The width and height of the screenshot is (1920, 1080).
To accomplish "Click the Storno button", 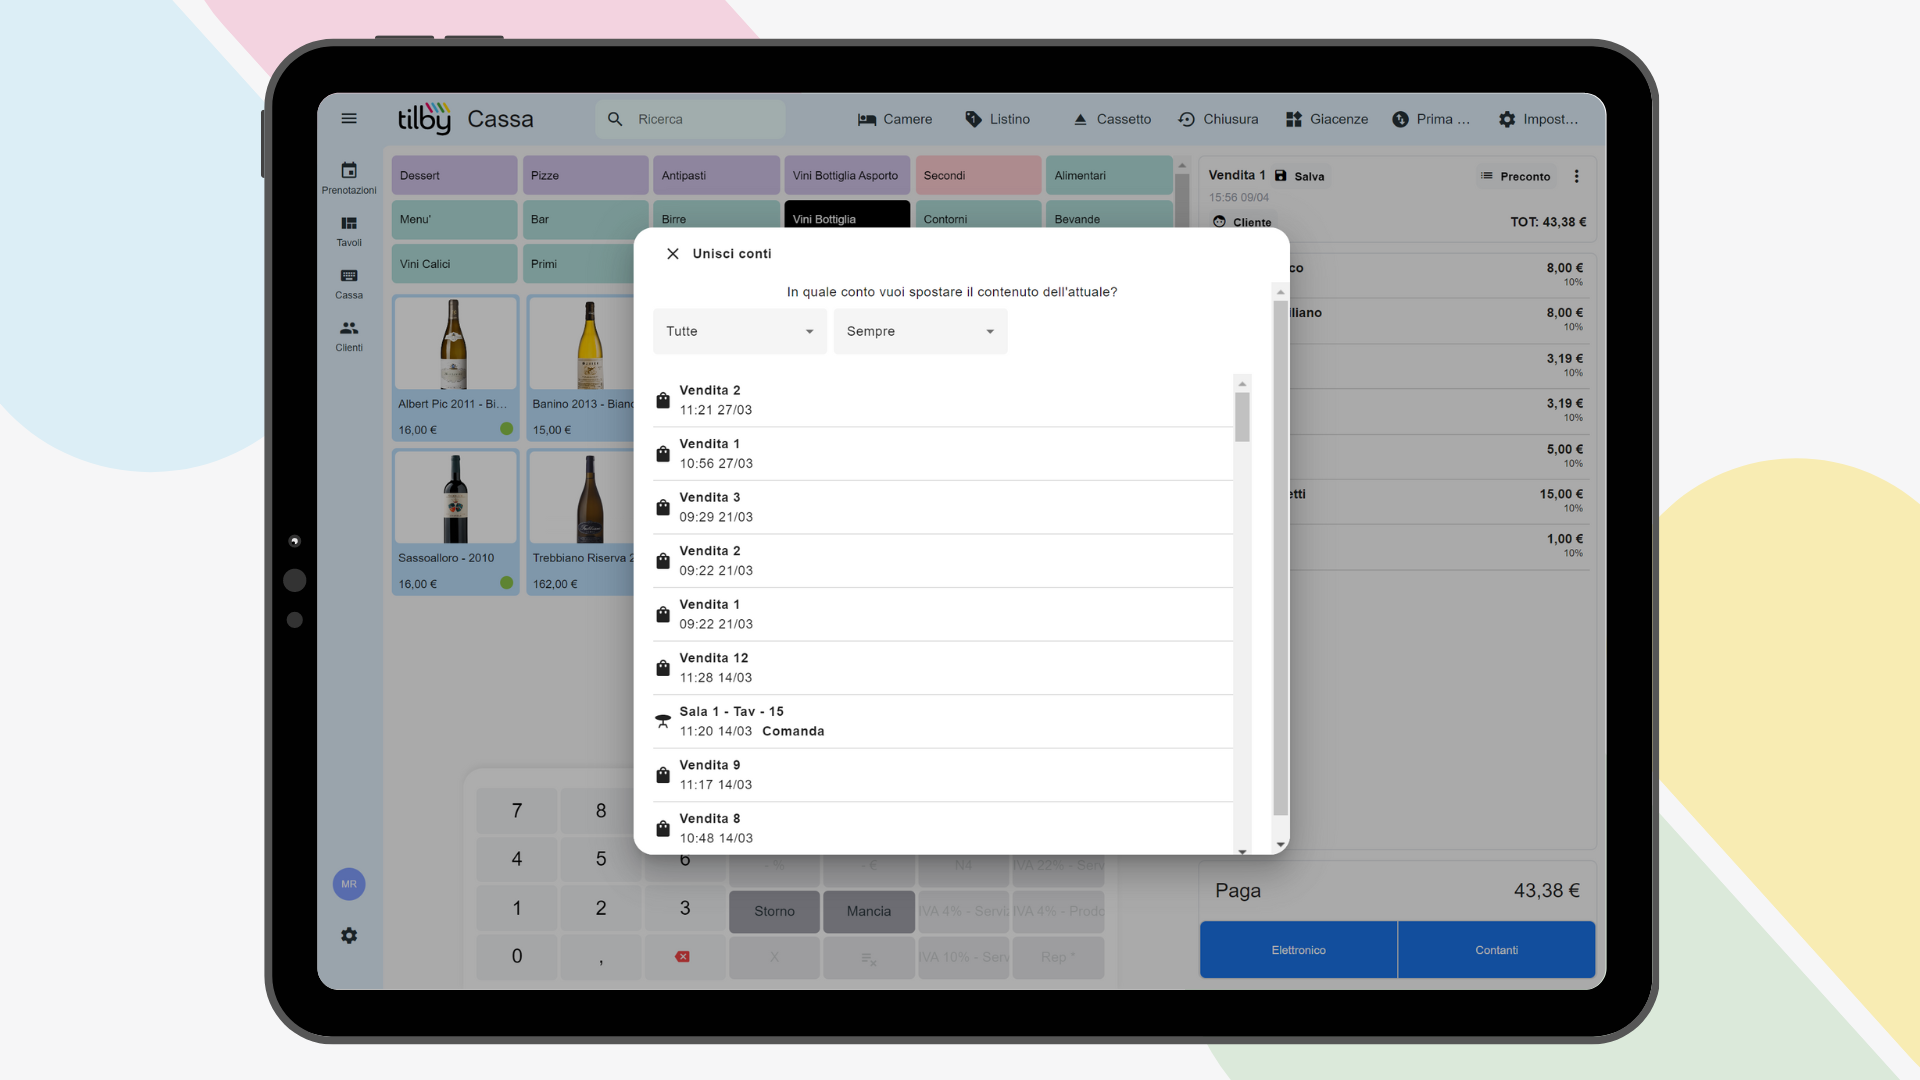I will [x=774, y=911].
